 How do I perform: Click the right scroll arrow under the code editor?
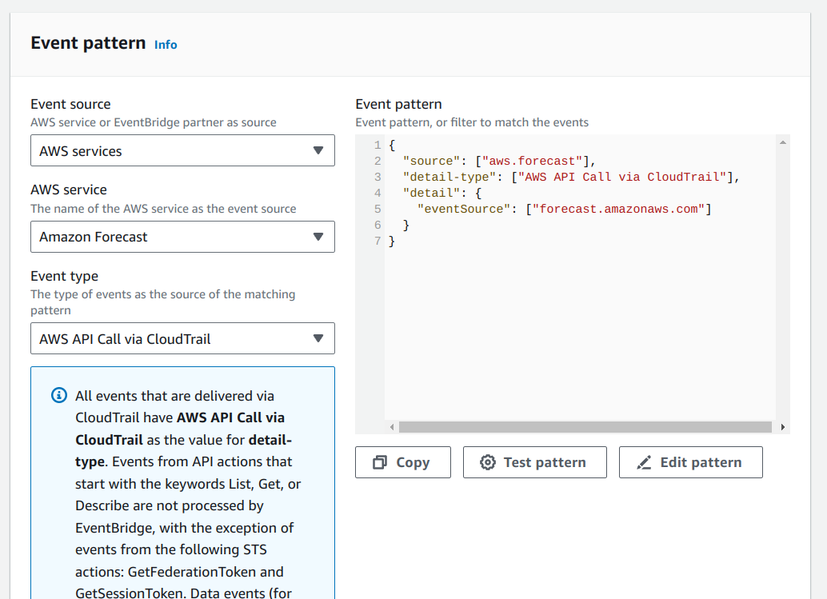(782, 427)
